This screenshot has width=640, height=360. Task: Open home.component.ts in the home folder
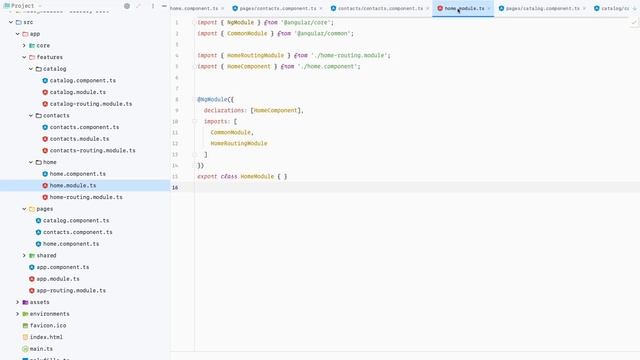coord(78,174)
